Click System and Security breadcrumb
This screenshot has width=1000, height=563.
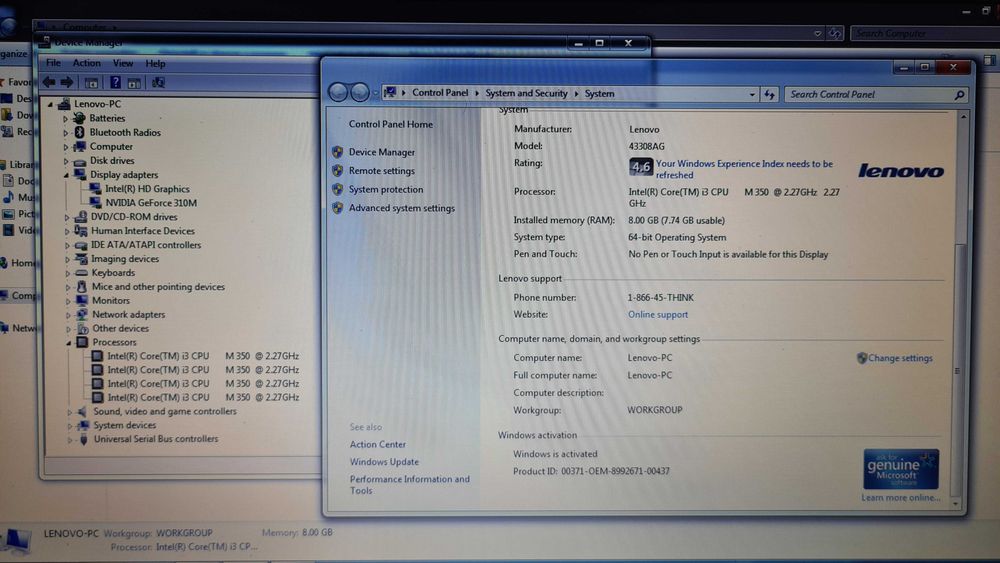click(526, 93)
